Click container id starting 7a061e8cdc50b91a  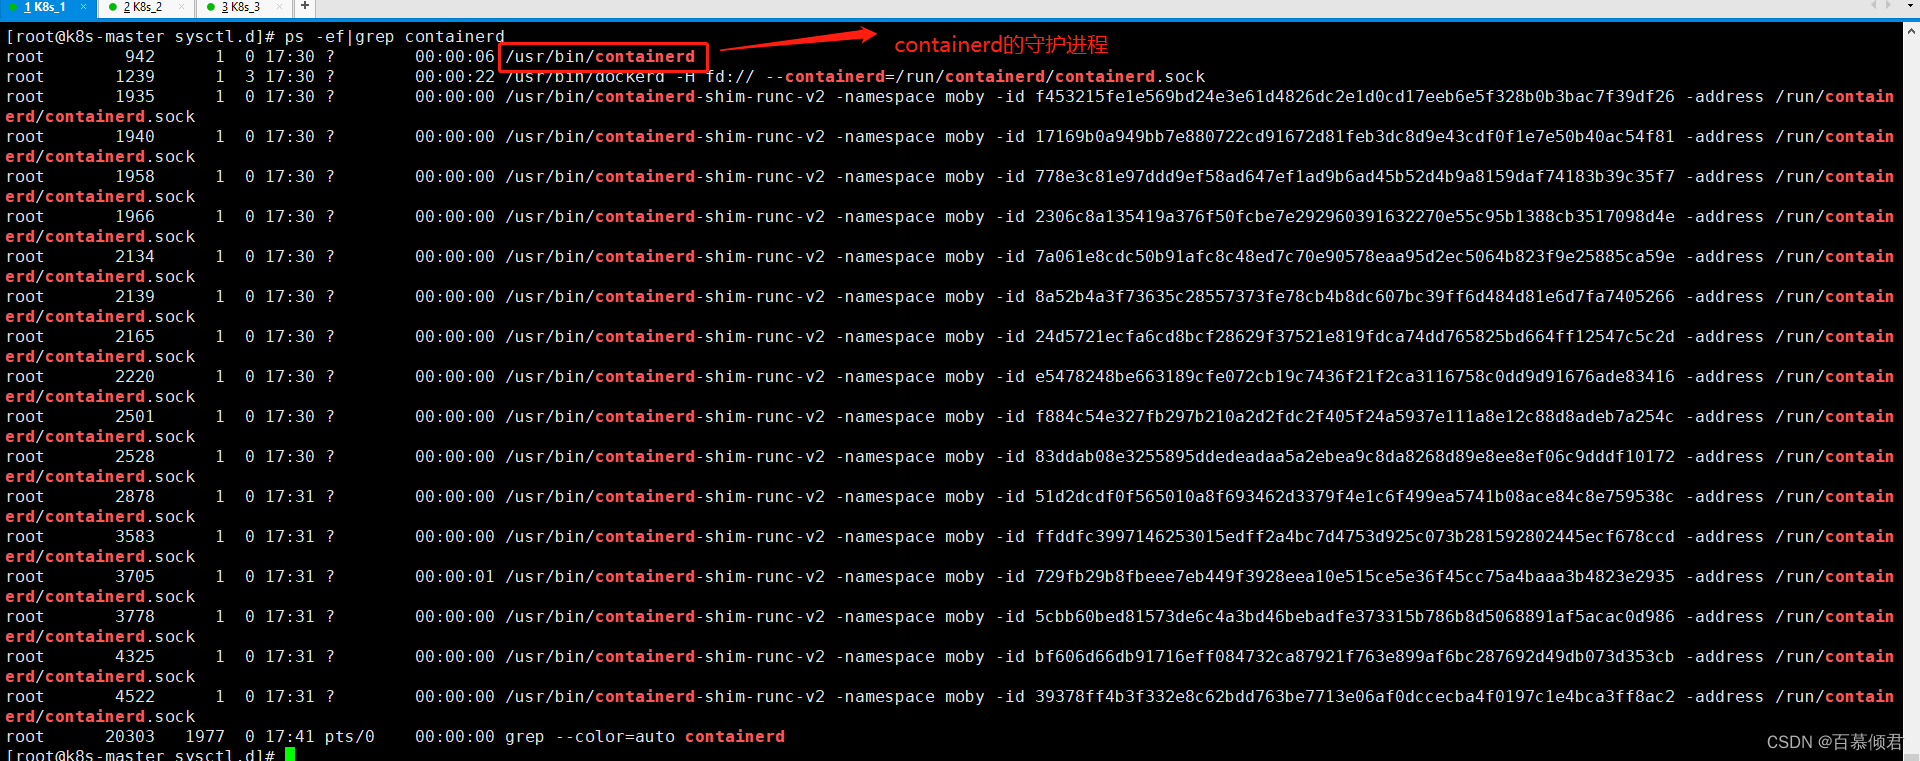(x=1355, y=257)
